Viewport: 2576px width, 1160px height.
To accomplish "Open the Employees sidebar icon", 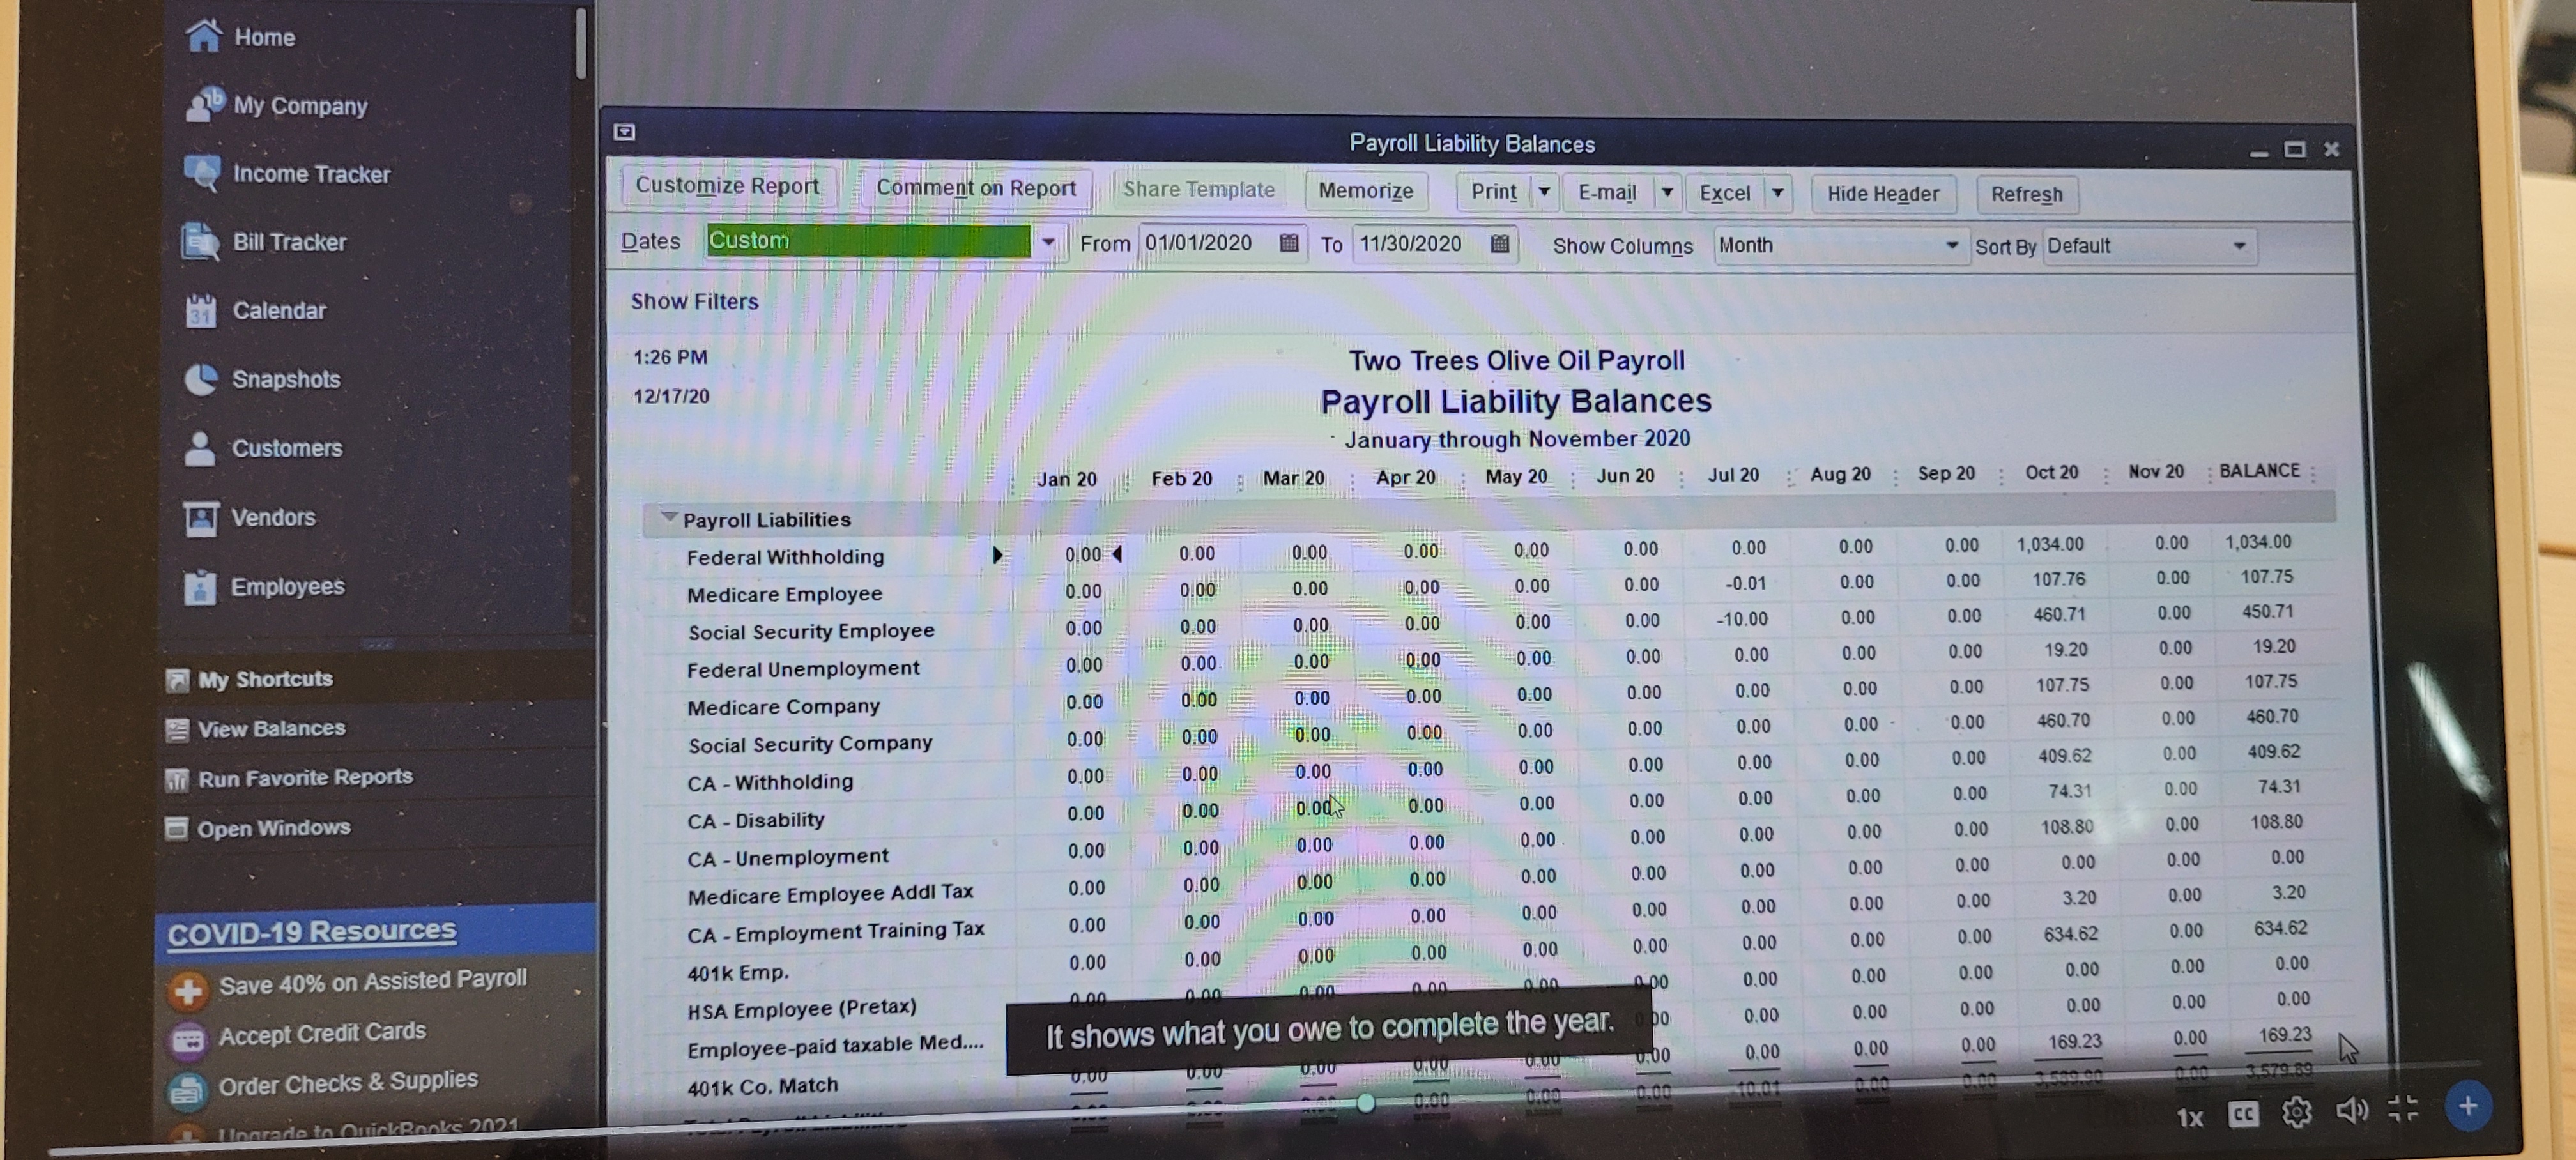I will point(200,587).
